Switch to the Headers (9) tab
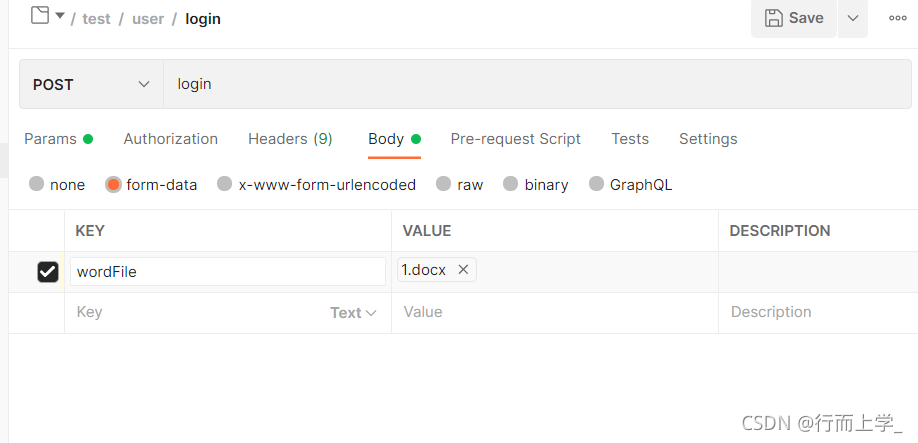This screenshot has height=443, width=918. point(290,139)
